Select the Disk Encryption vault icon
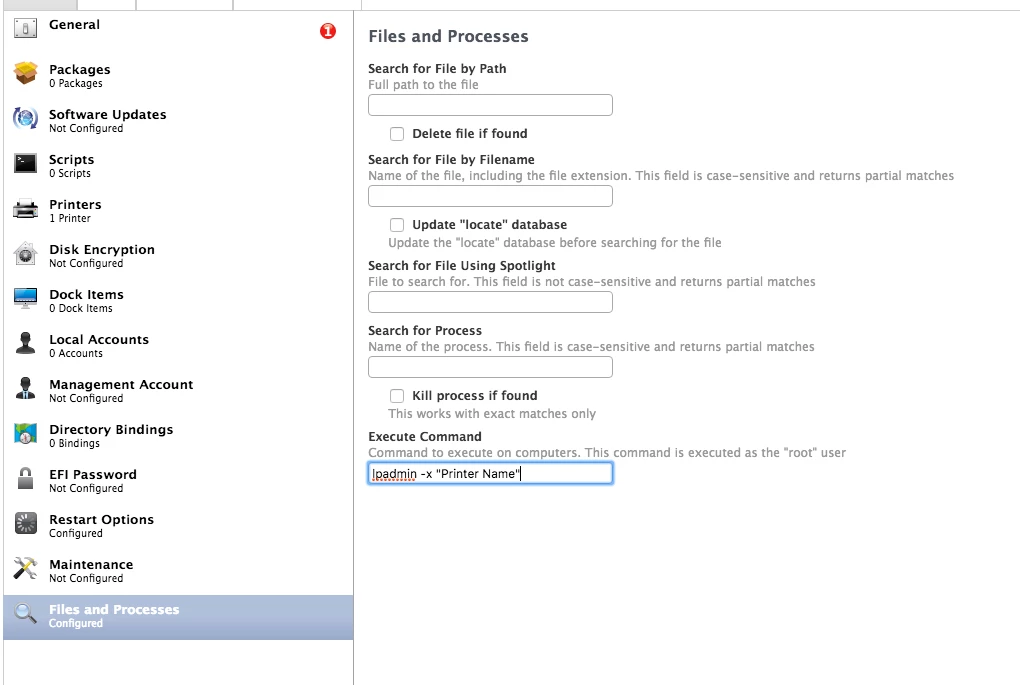 coord(25,254)
